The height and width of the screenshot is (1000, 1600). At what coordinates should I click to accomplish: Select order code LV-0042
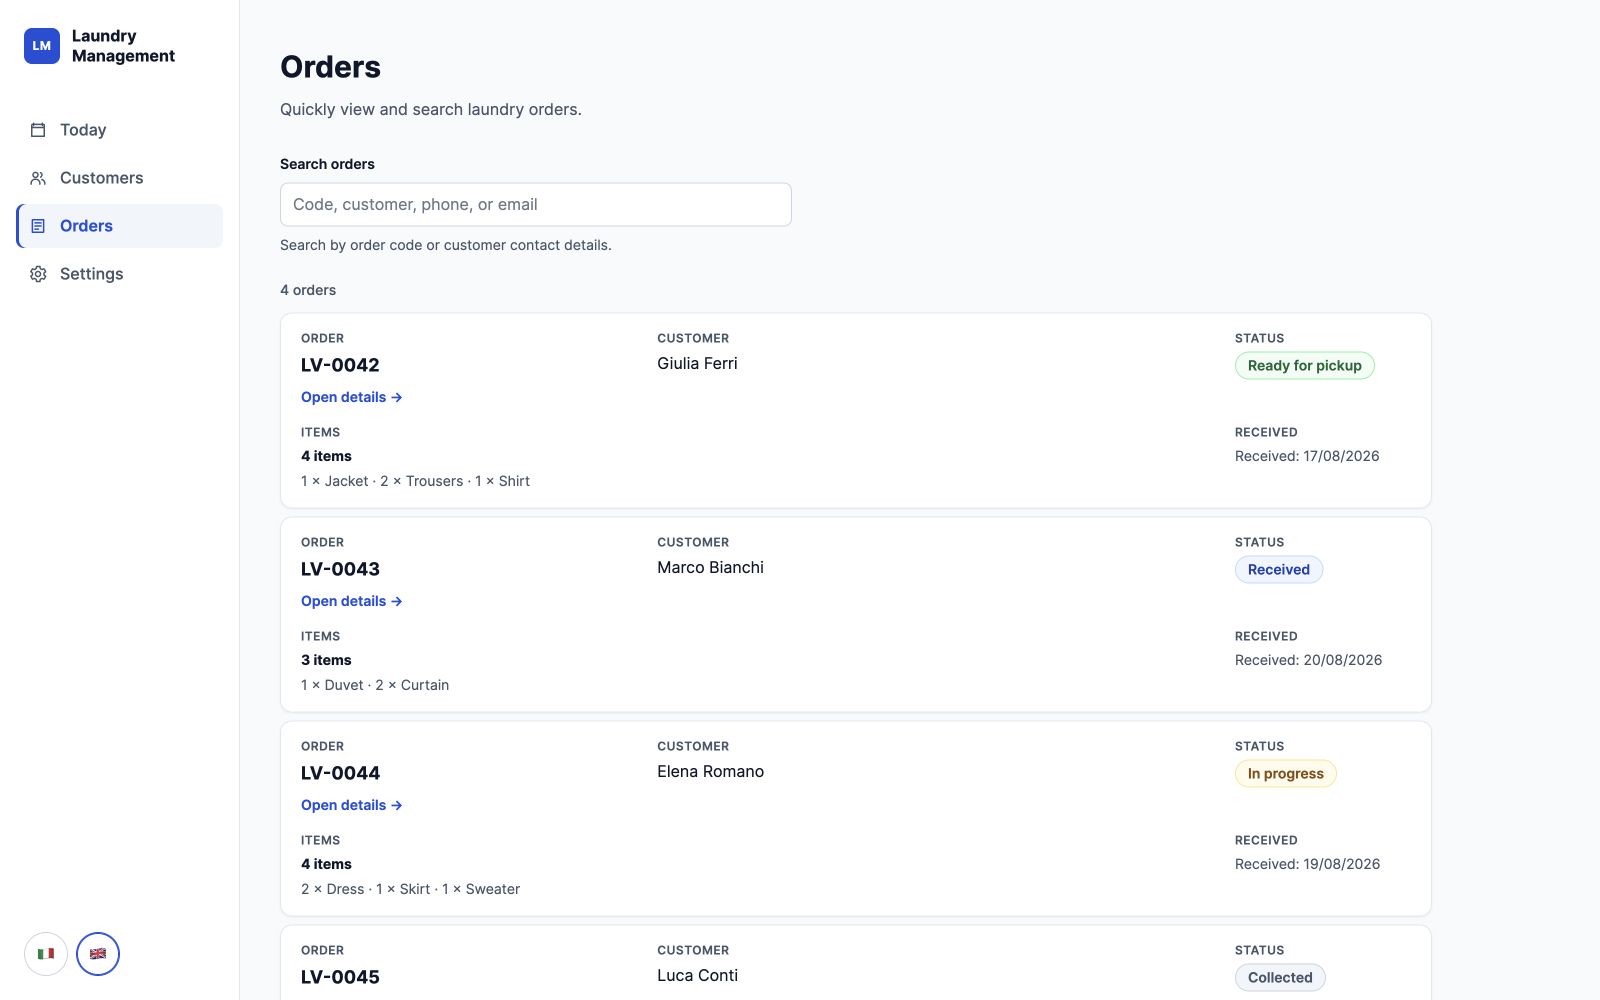[x=340, y=365]
